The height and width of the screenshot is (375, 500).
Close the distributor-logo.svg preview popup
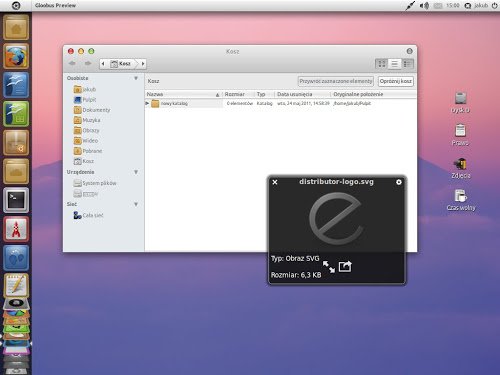pyautogui.click(x=275, y=182)
